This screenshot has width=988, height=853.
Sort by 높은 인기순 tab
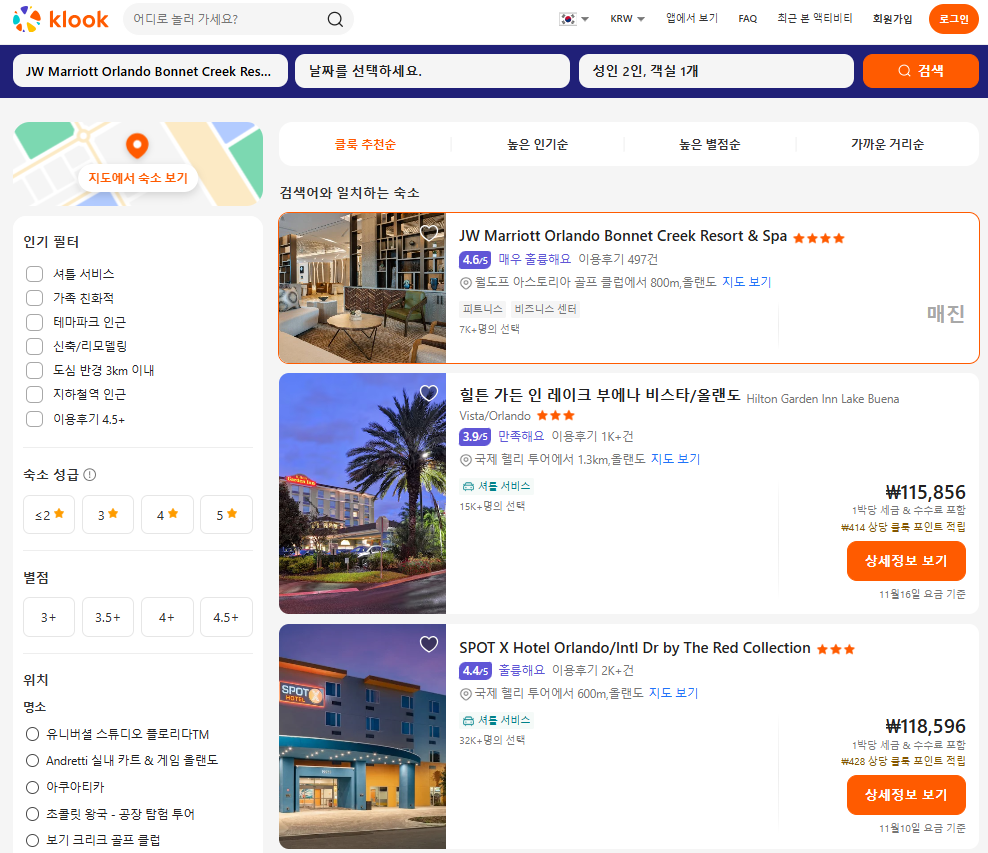[x=537, y=144]
